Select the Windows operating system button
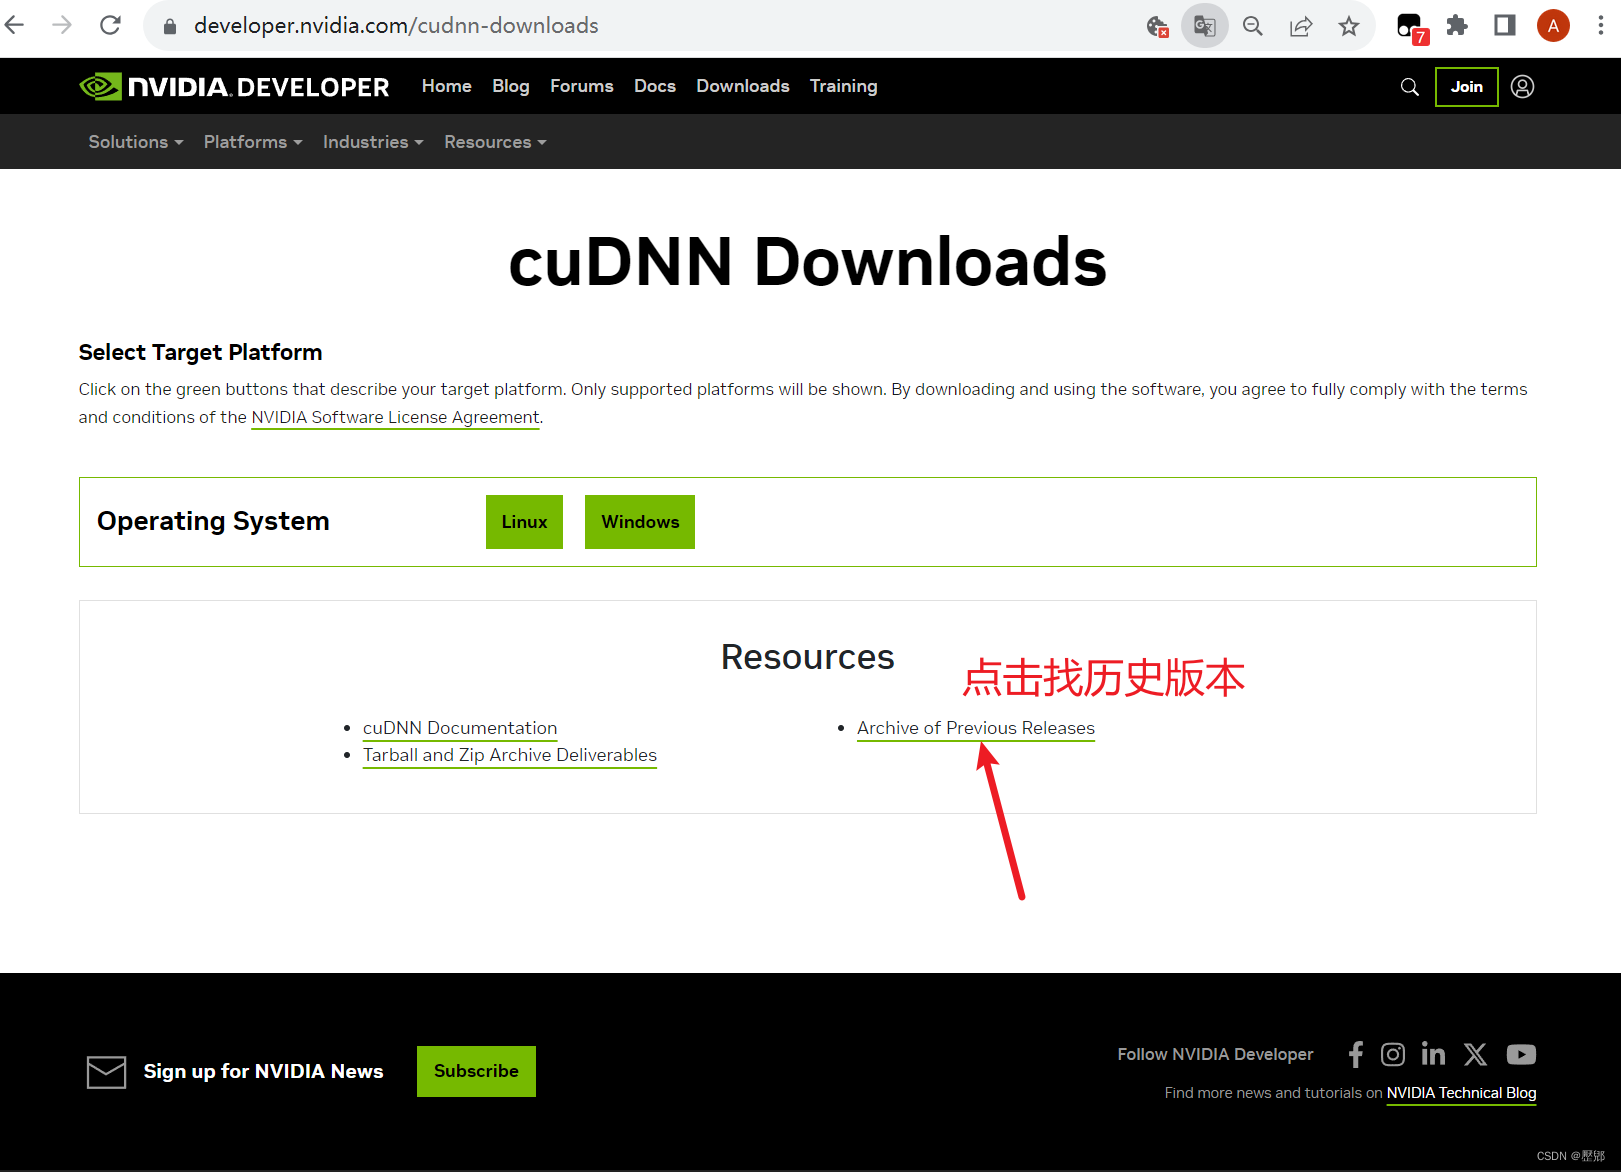 point(639,521)
